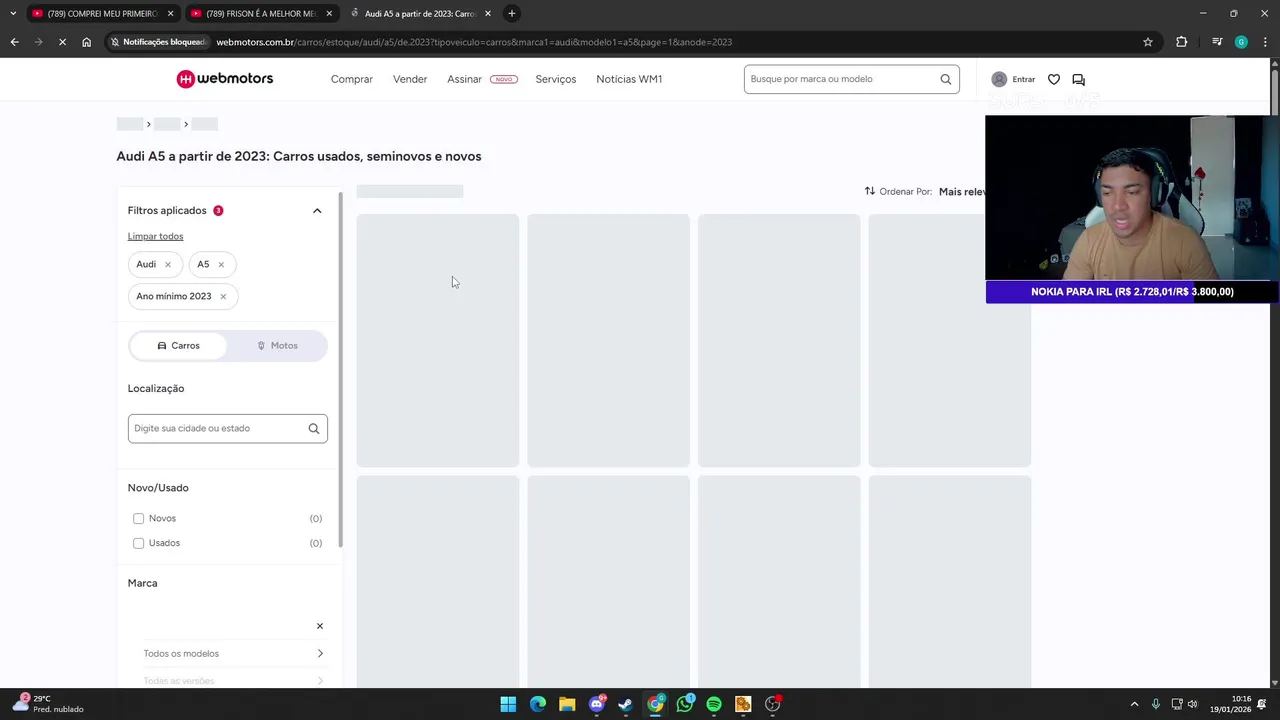Click the user profile avatar icon
1280x720 pixels.
(x=999, y=79)
